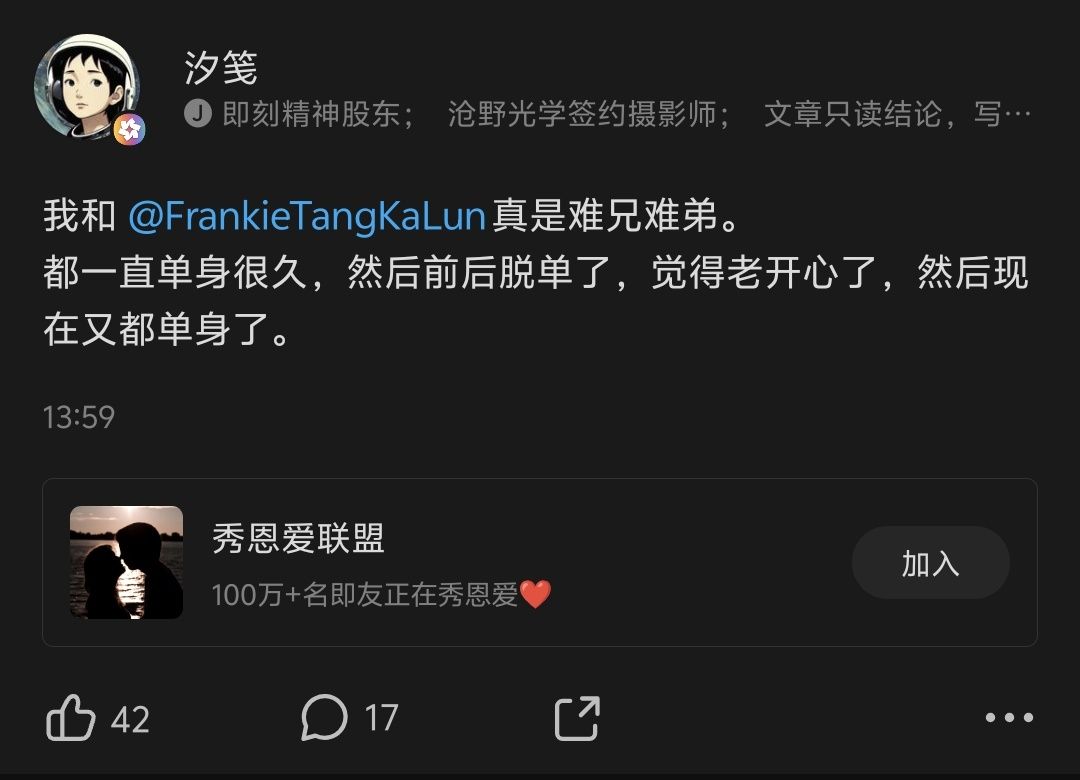Join the 秀恩爱联盟 circle with 加入
1080x780 pixels.
(931, 563)
